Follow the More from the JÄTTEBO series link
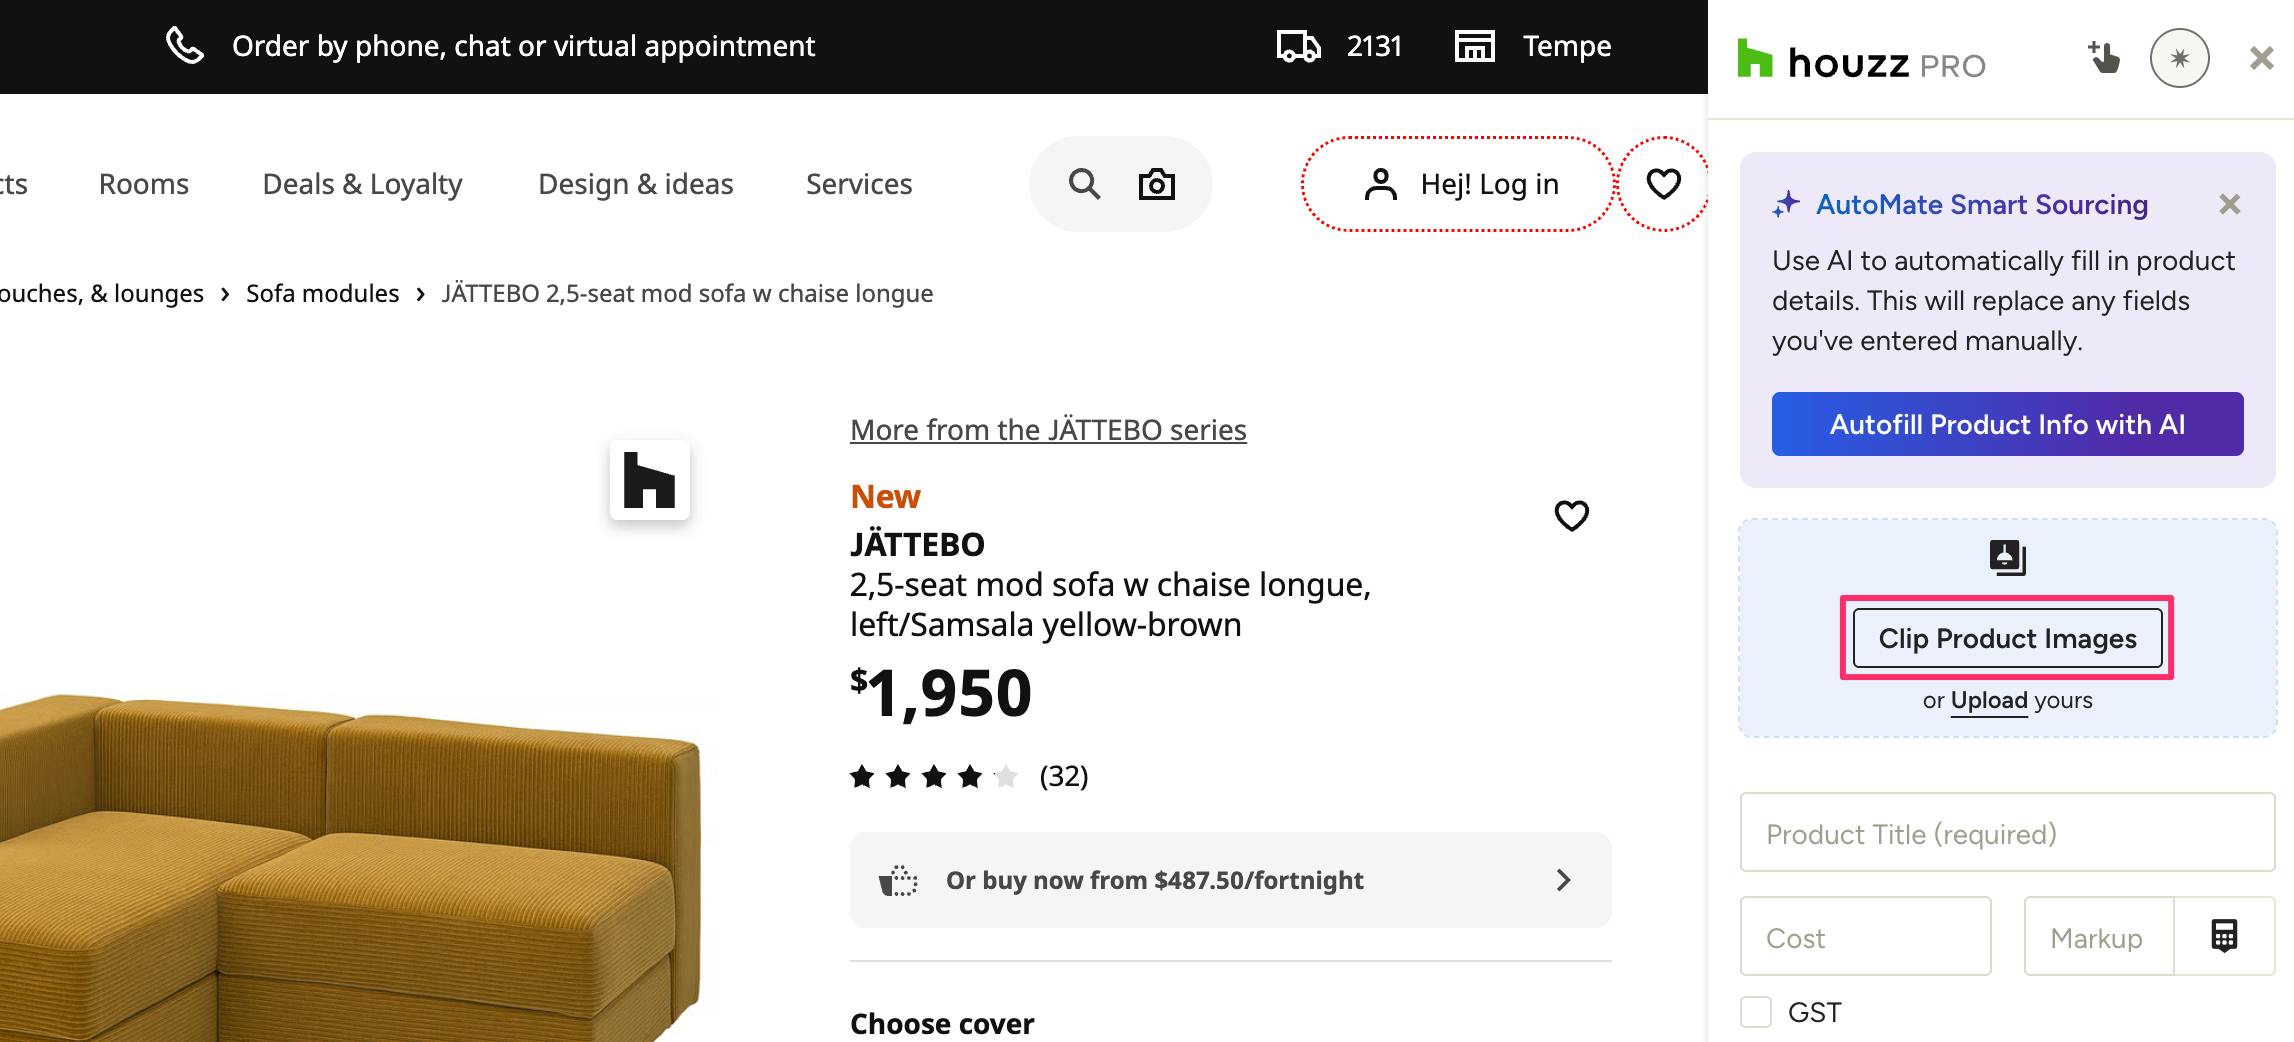The width and height of the screenshot is (2294, 1042). click(1048, 430)
